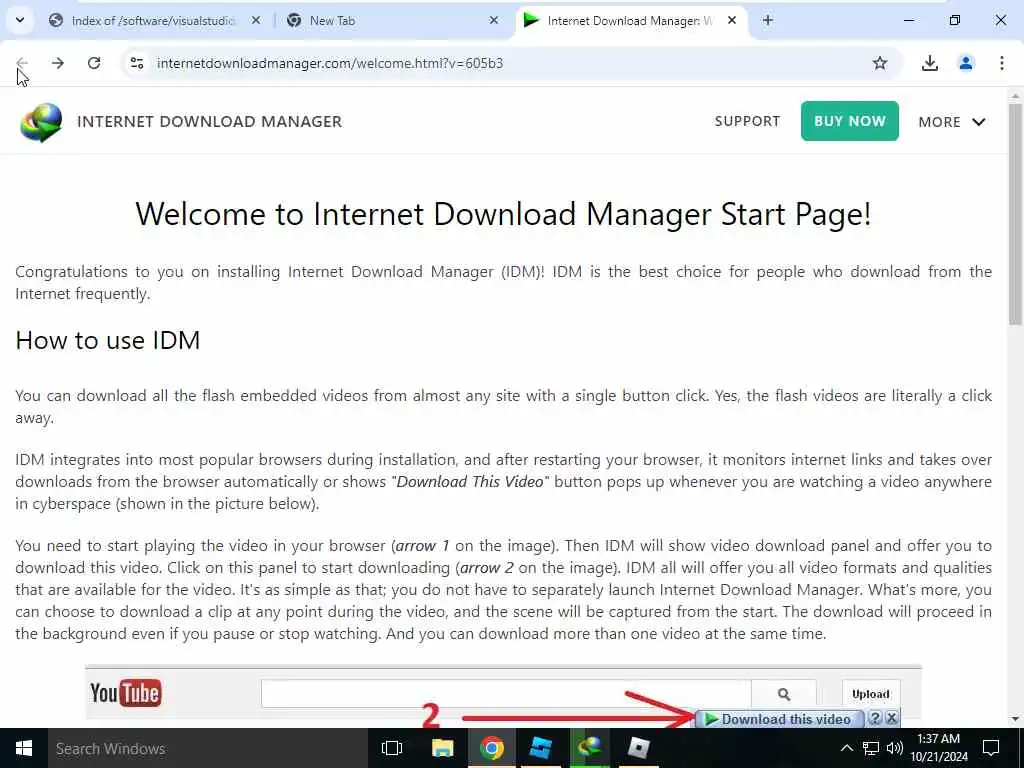Open the Chrome profile icon
The height and width of the screenshot is (768, 1024).
pyautogui.click(x=965, y=63)
